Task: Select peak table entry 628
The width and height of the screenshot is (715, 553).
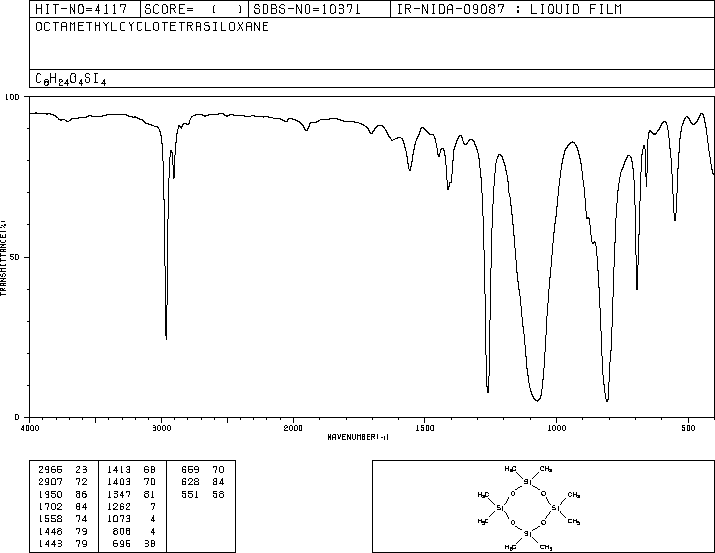Action: (x=190, y=482)
